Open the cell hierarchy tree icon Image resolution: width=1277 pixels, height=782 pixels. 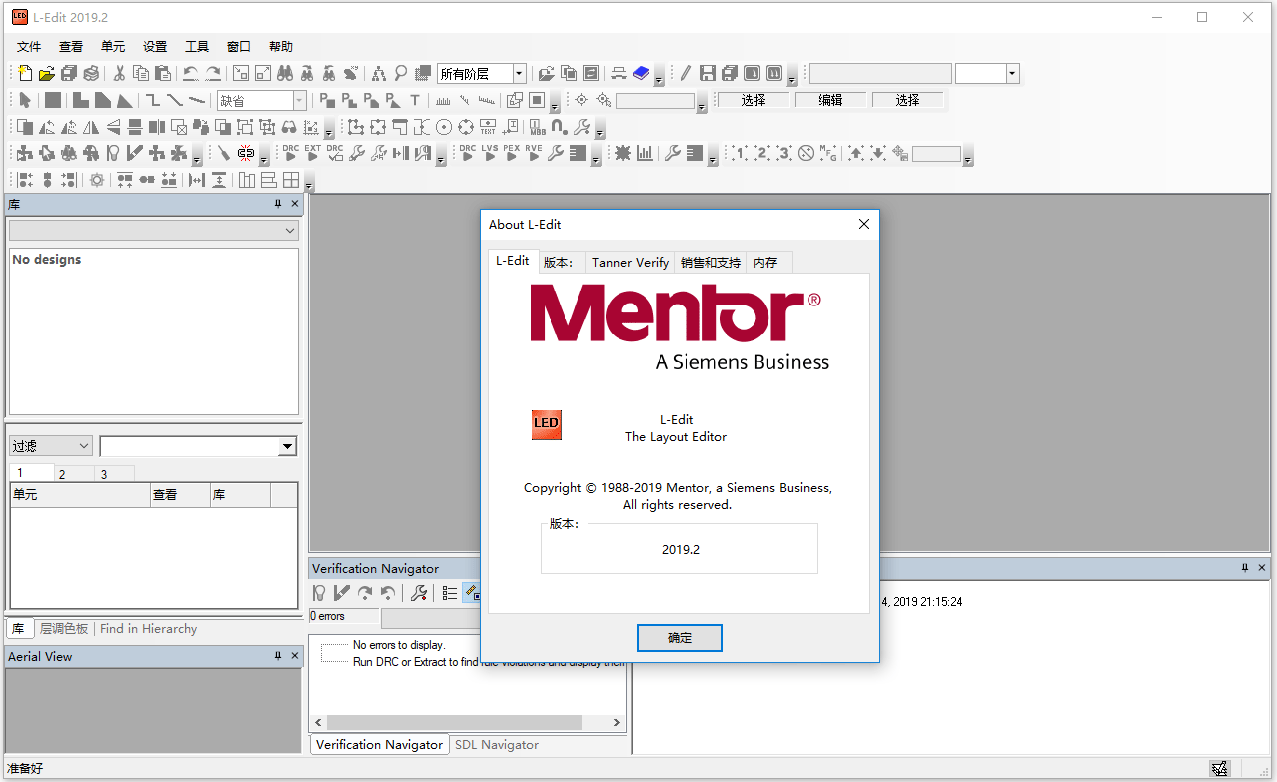click(378, 74)
